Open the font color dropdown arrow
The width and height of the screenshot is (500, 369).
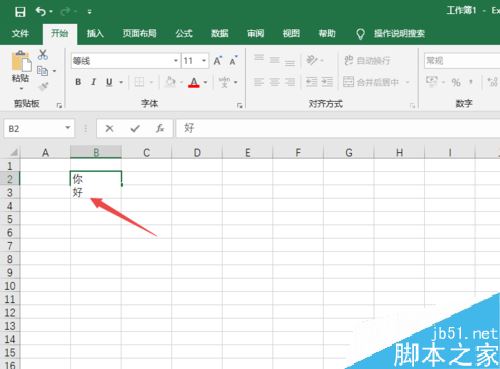(205, 82)
